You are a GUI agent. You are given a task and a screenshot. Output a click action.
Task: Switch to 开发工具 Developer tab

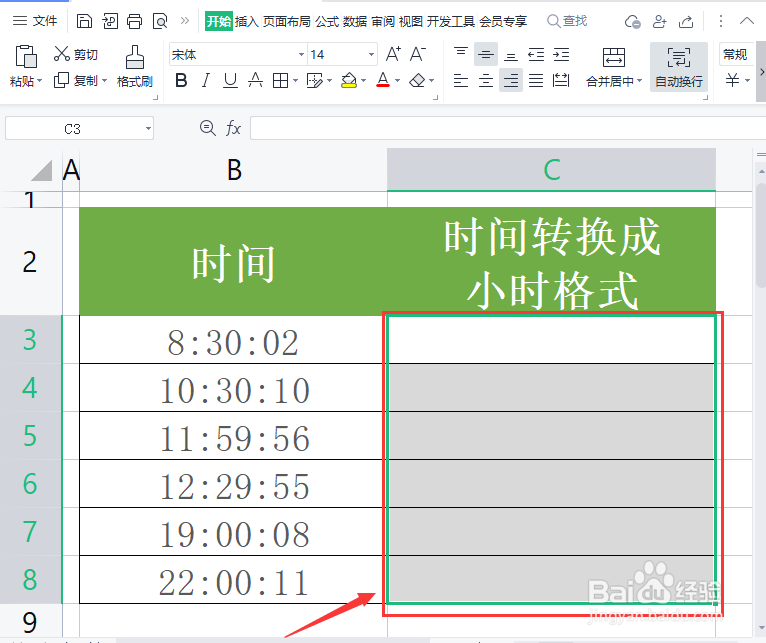pyautogui.click(x=450, y=21)
